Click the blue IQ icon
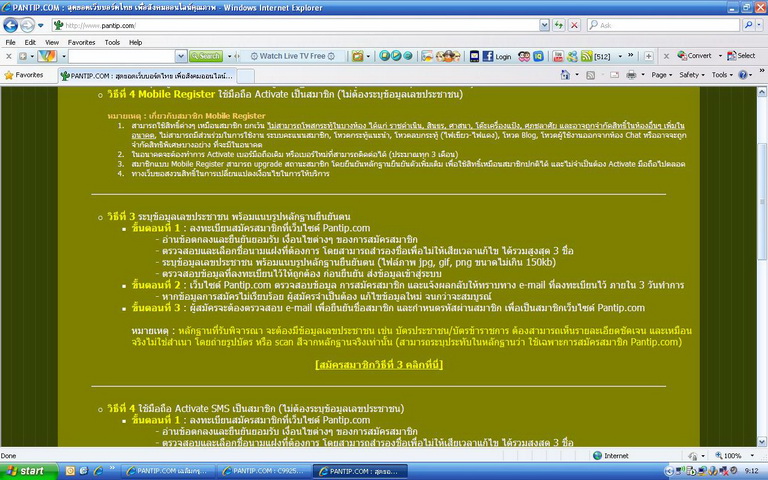 click(538, 56)
